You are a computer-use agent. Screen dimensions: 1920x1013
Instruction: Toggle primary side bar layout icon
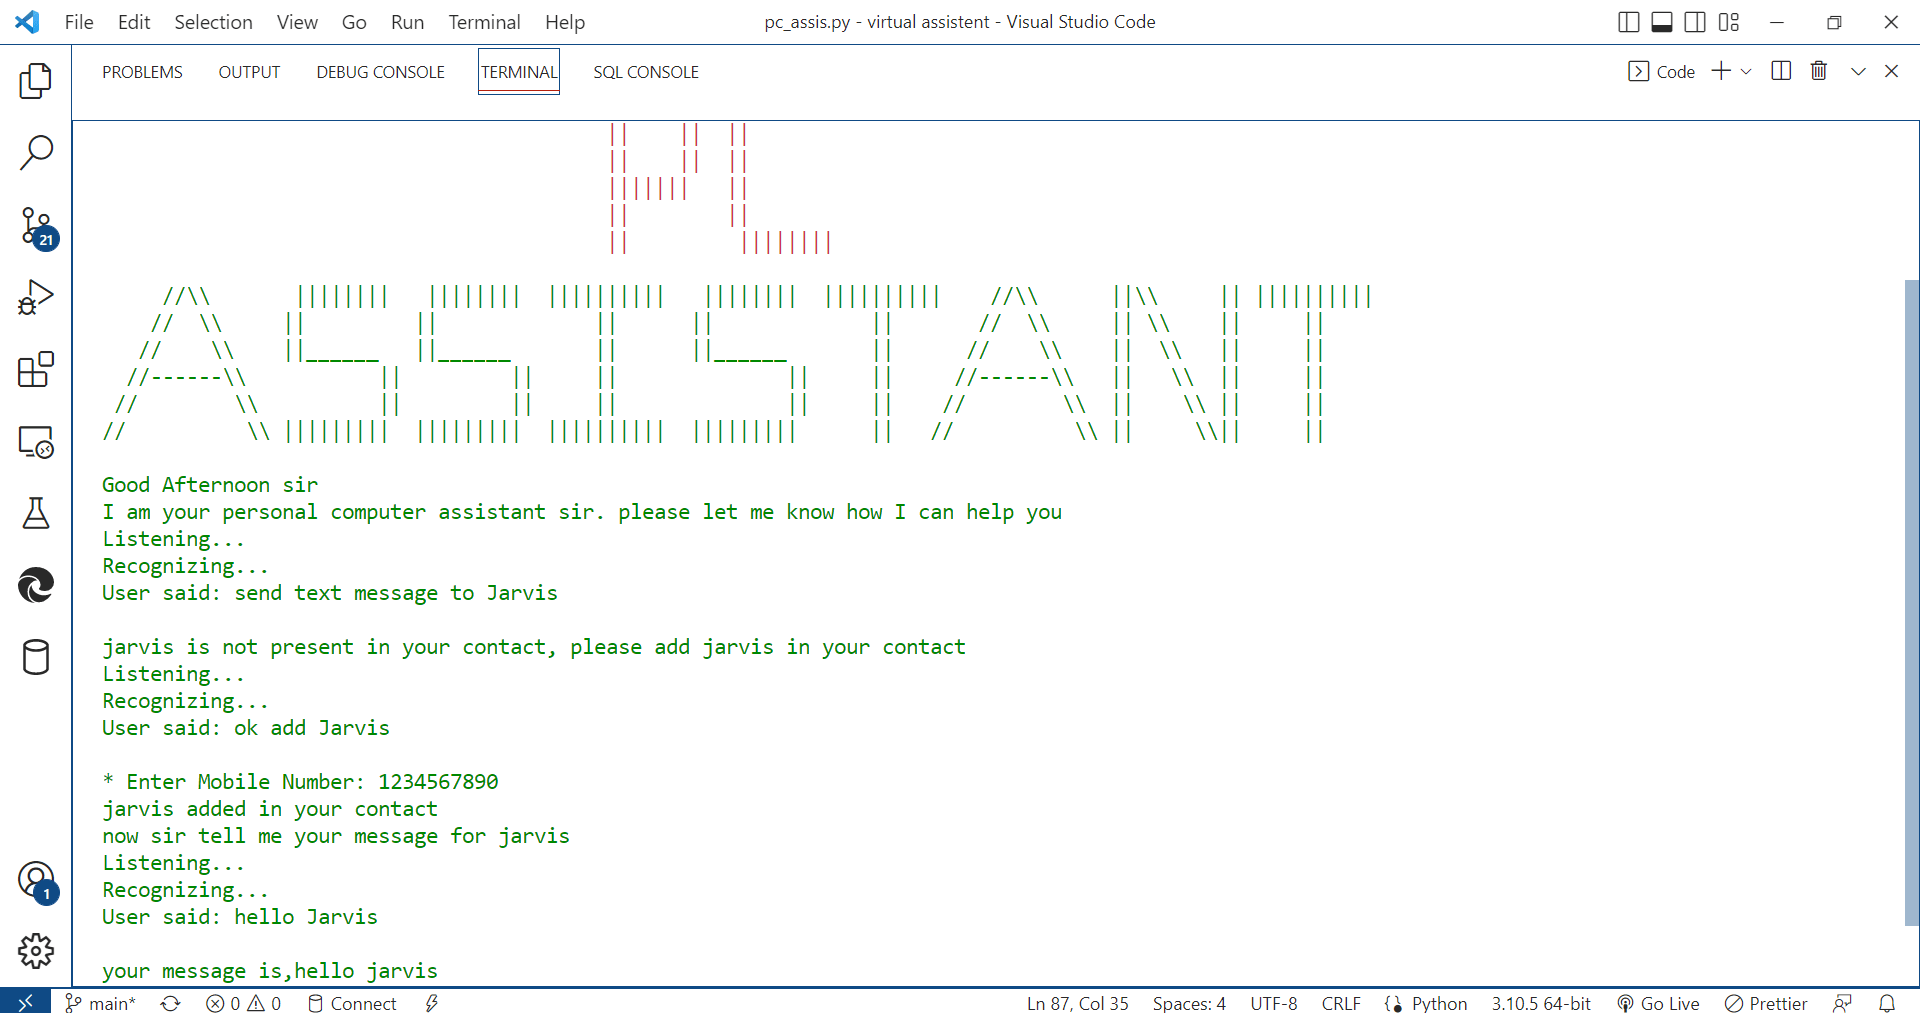[1628, 22]
